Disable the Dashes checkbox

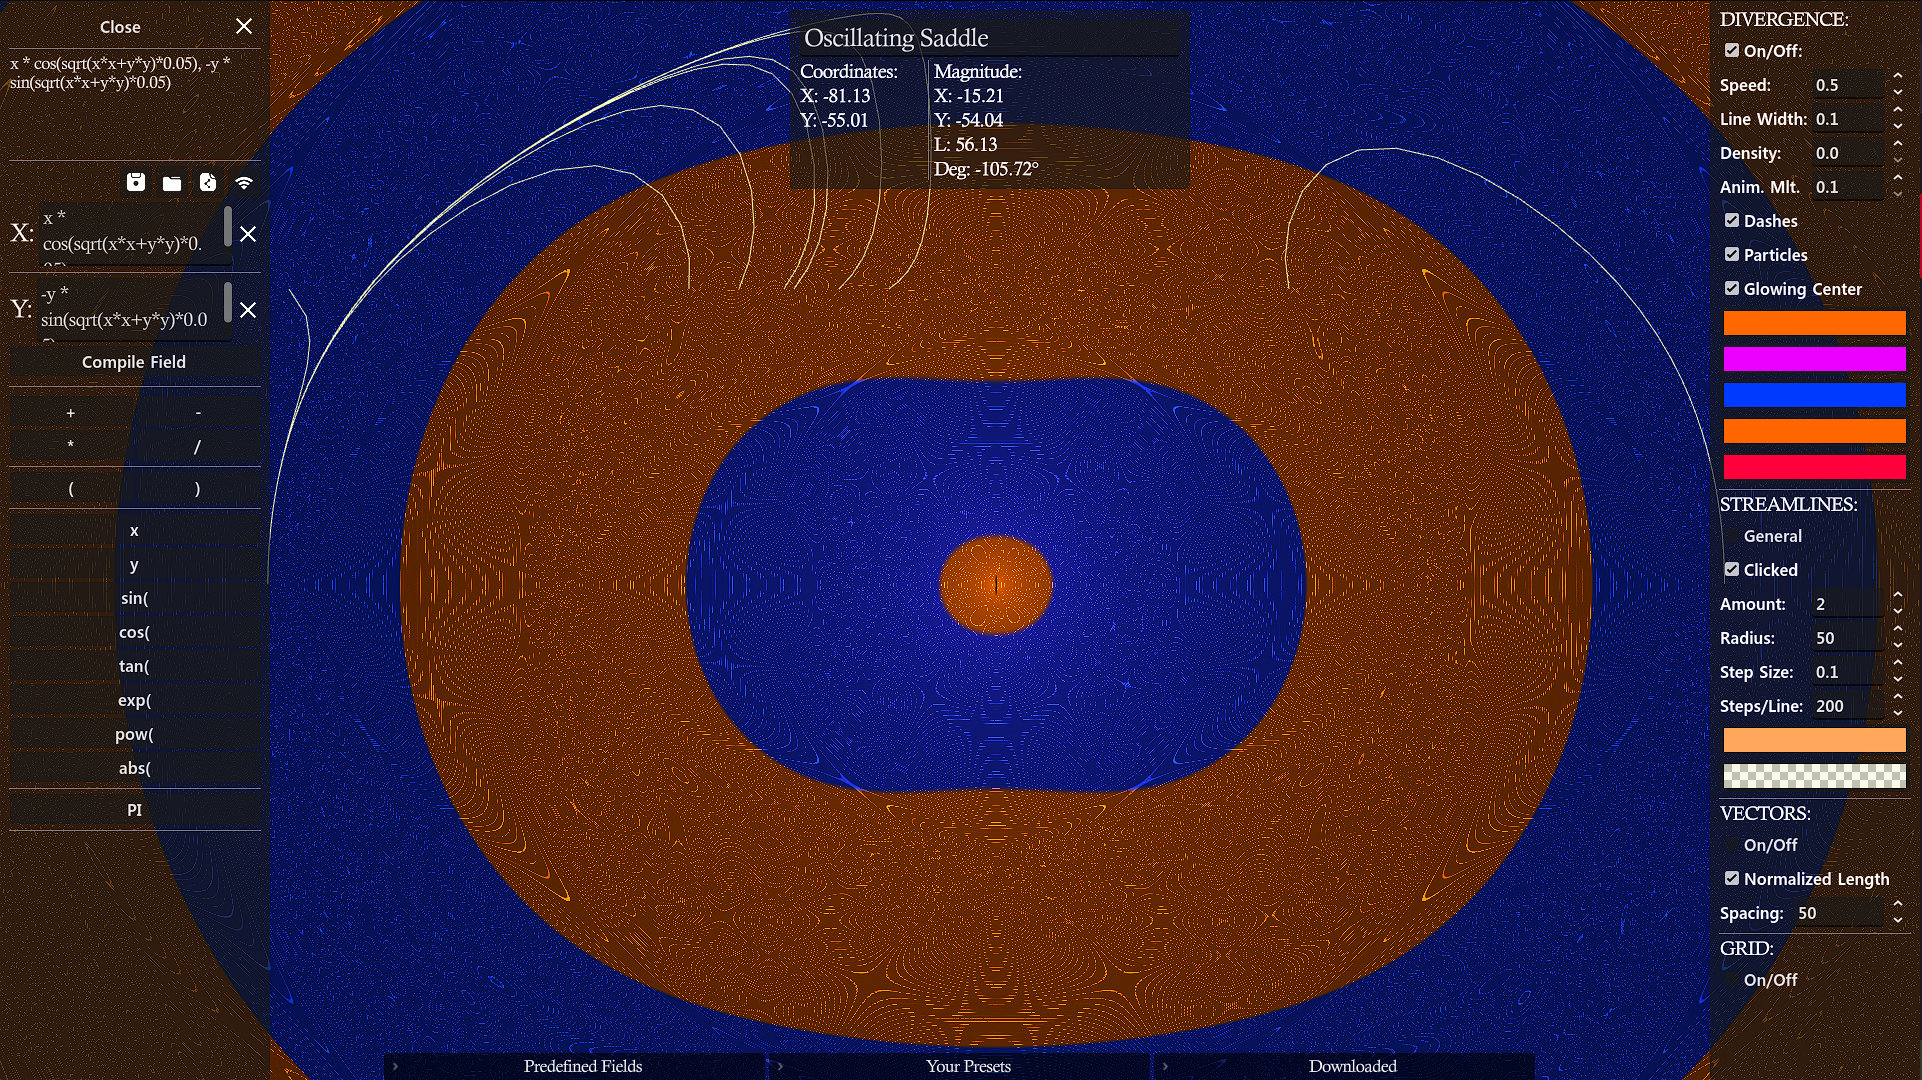(x=1732, y=220)
